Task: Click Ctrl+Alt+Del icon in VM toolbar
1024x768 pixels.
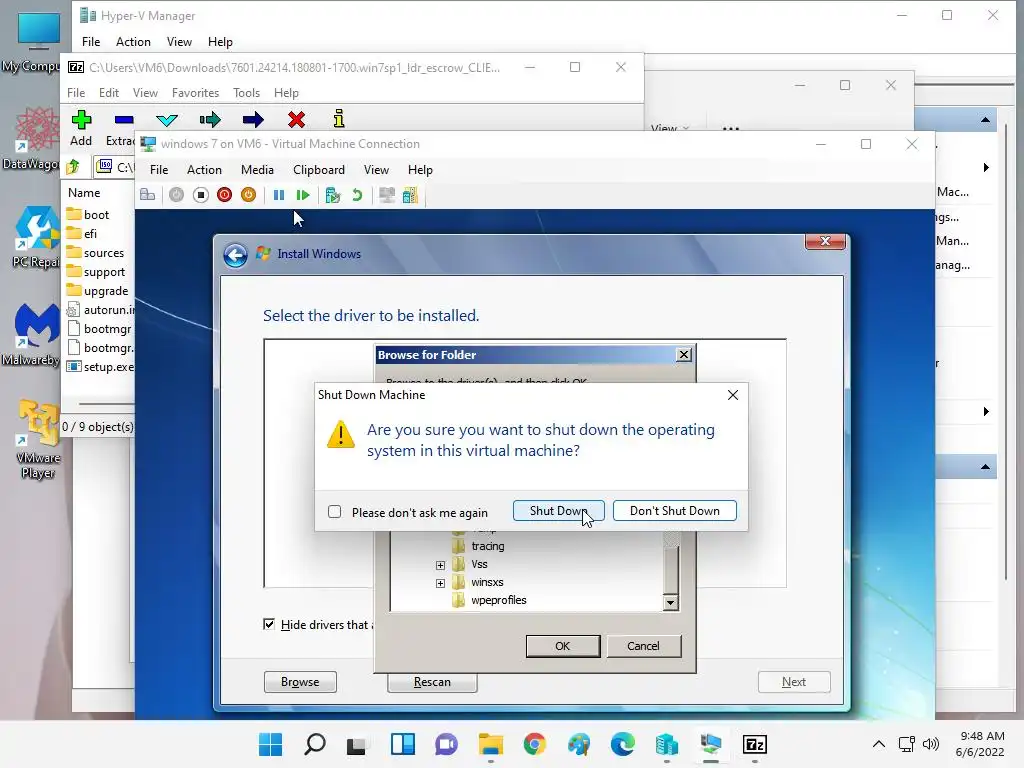Action: pos(148,195)
